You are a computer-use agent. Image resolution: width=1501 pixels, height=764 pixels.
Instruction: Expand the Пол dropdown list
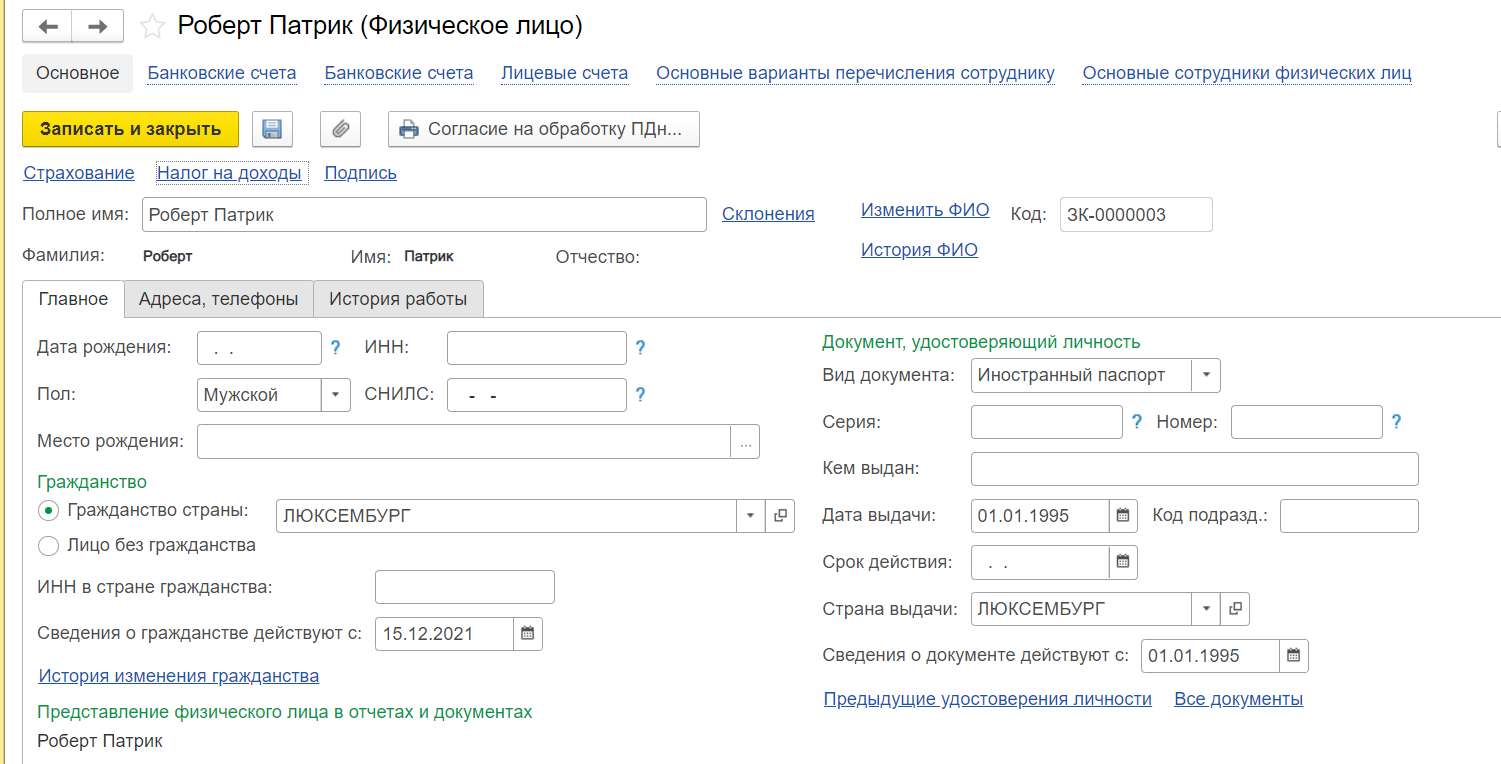pos(335,395)
